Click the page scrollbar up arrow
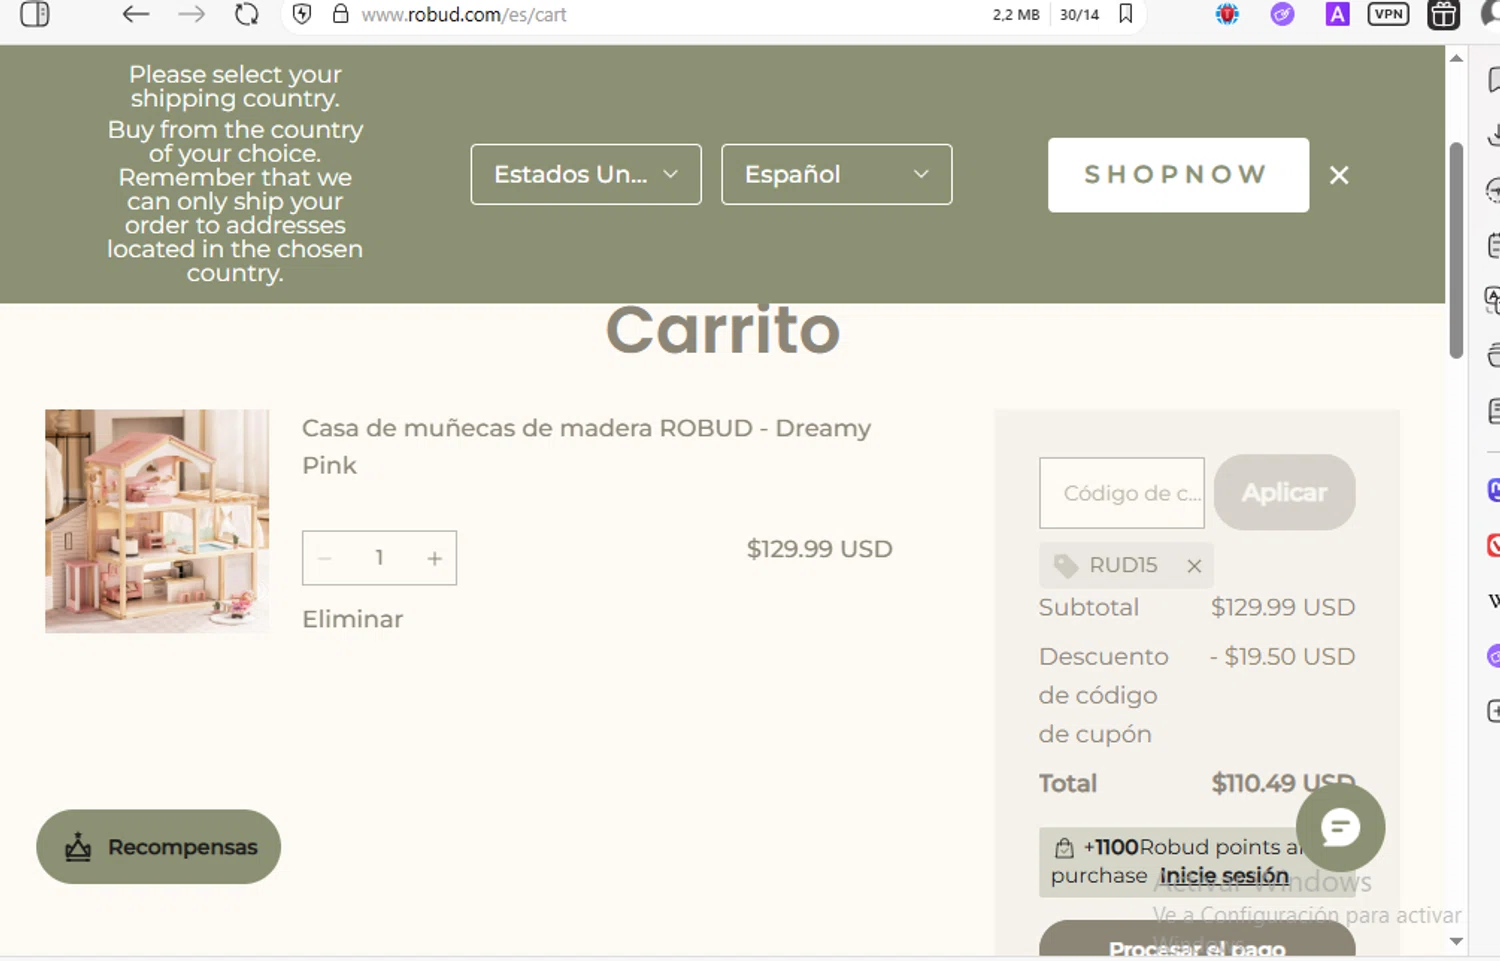Image resolution: width=1500 pixels, height=961 pixels. coord(1456,58)
